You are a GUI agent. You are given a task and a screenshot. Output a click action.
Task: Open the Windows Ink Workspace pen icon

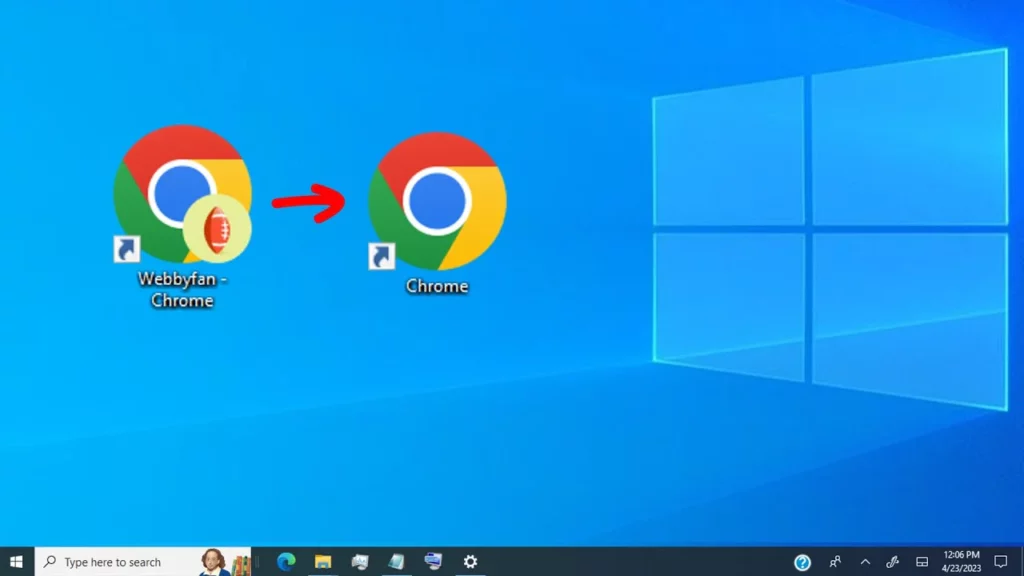(x=893, y=562)
